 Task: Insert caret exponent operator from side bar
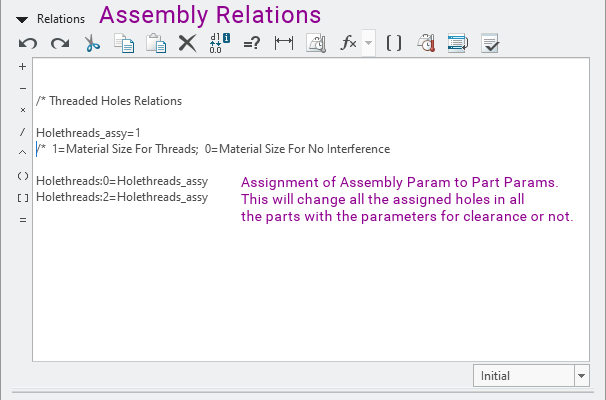point(22,153)
